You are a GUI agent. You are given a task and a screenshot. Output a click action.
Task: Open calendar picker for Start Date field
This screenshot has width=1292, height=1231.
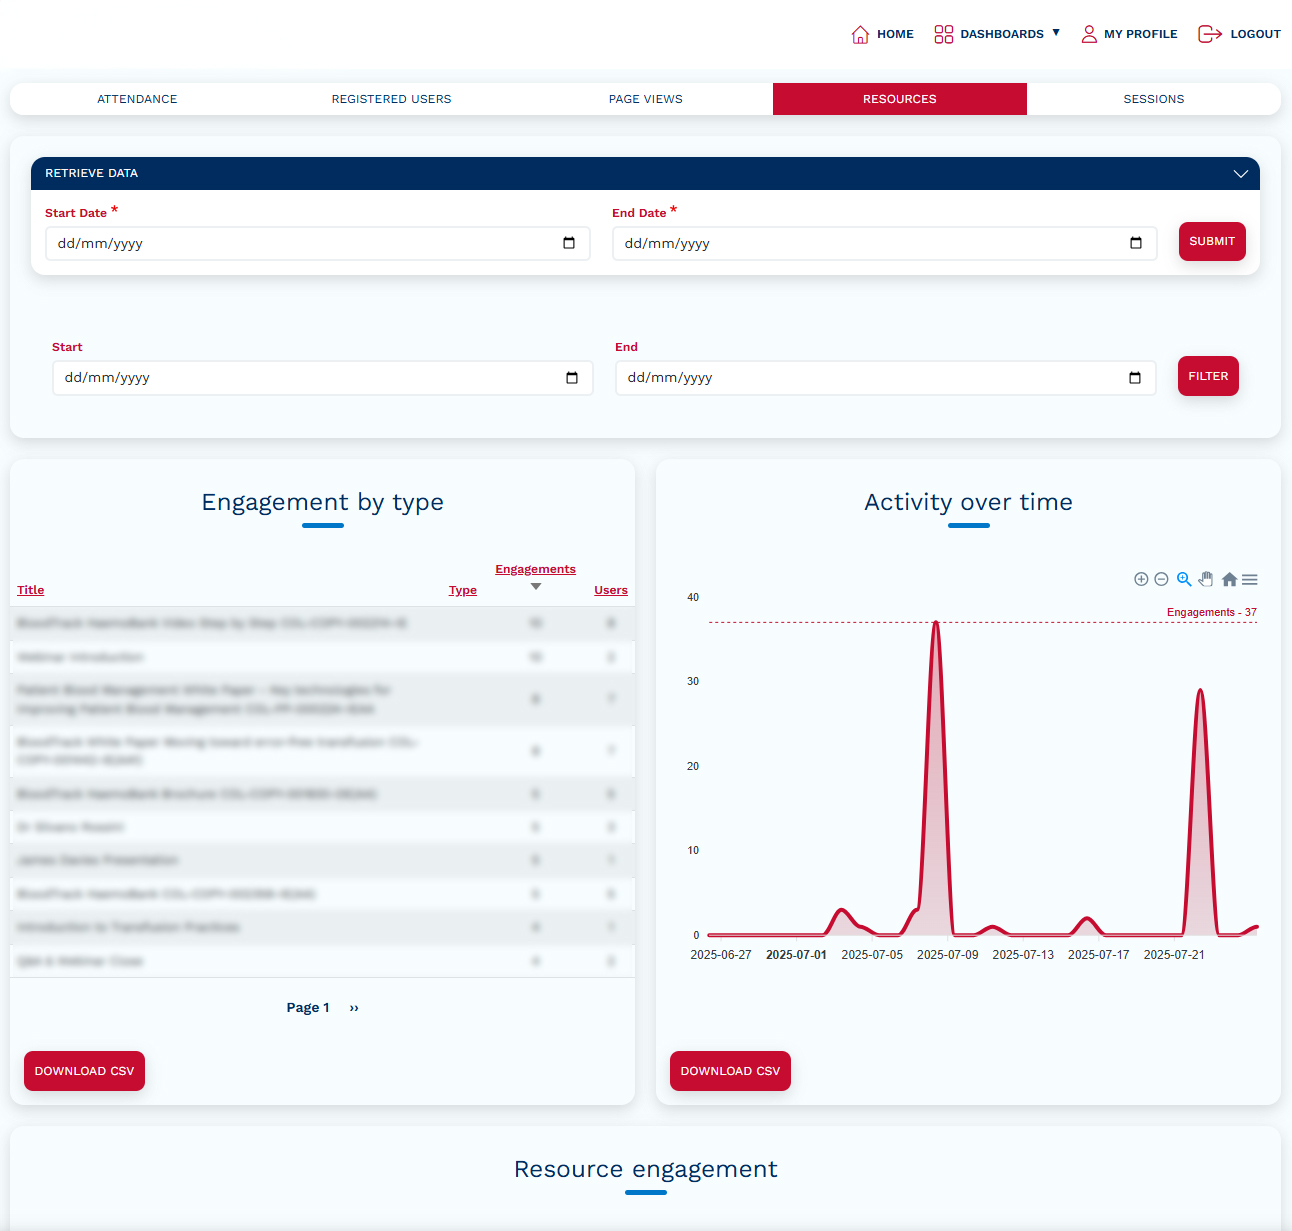[x=569, y=243]
